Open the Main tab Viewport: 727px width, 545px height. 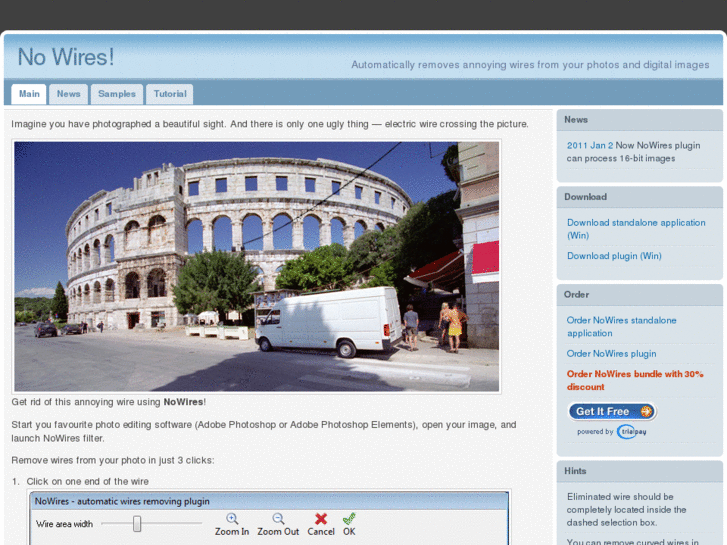[29, 94]
